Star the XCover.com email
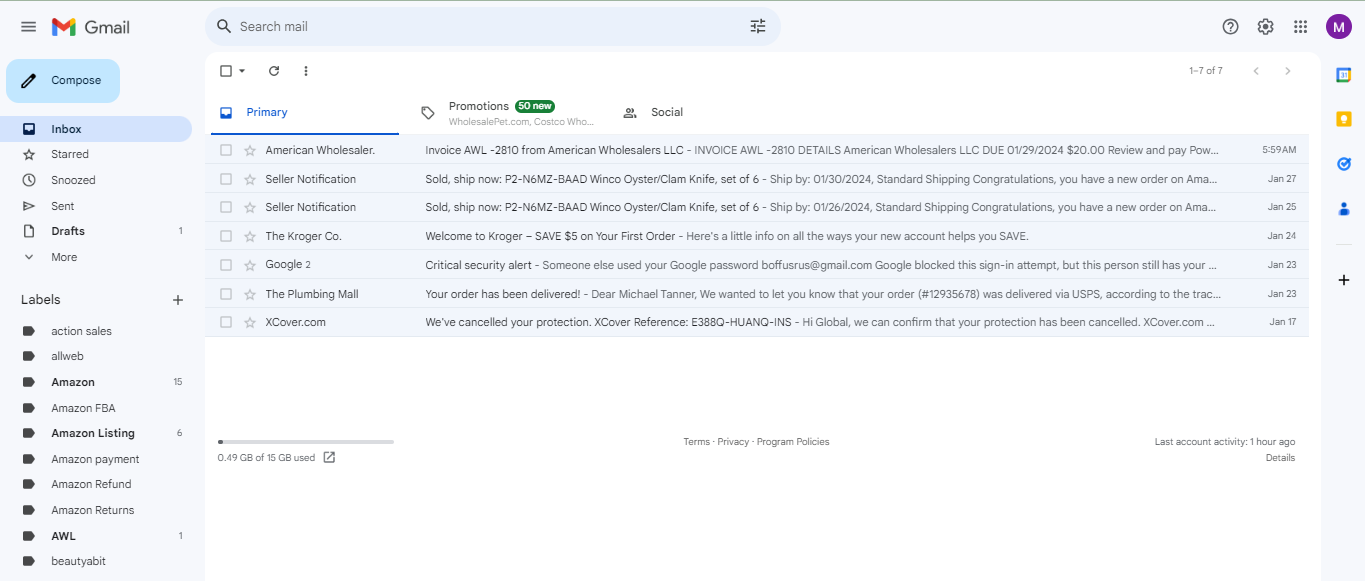Screen dimensions: 1365x581 pos(250,322)
